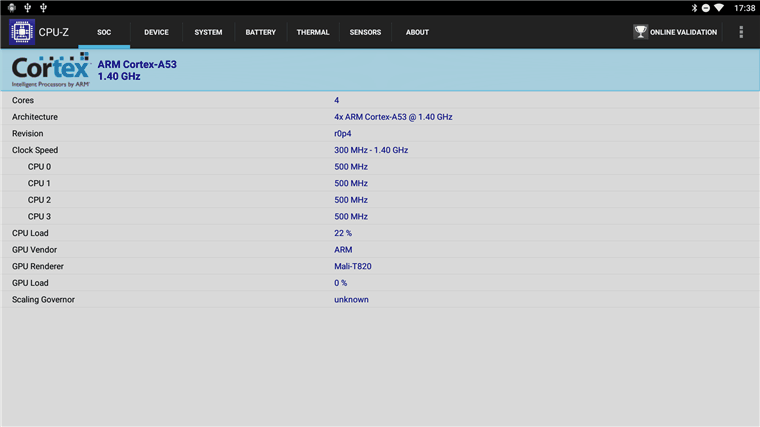Click the unknown scaling governor value
The height and width of the screenshot is (427, 760).
click(x=351, y=300)
